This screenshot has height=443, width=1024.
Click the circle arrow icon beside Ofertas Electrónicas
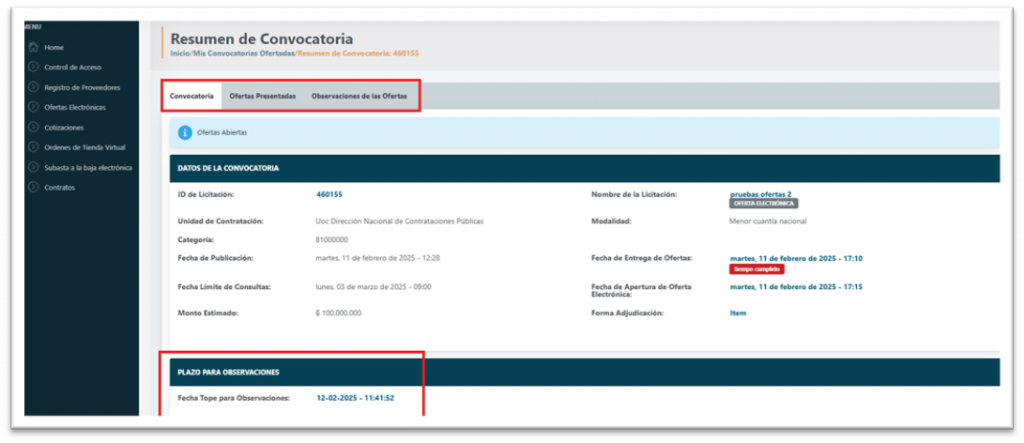[33, 107]
